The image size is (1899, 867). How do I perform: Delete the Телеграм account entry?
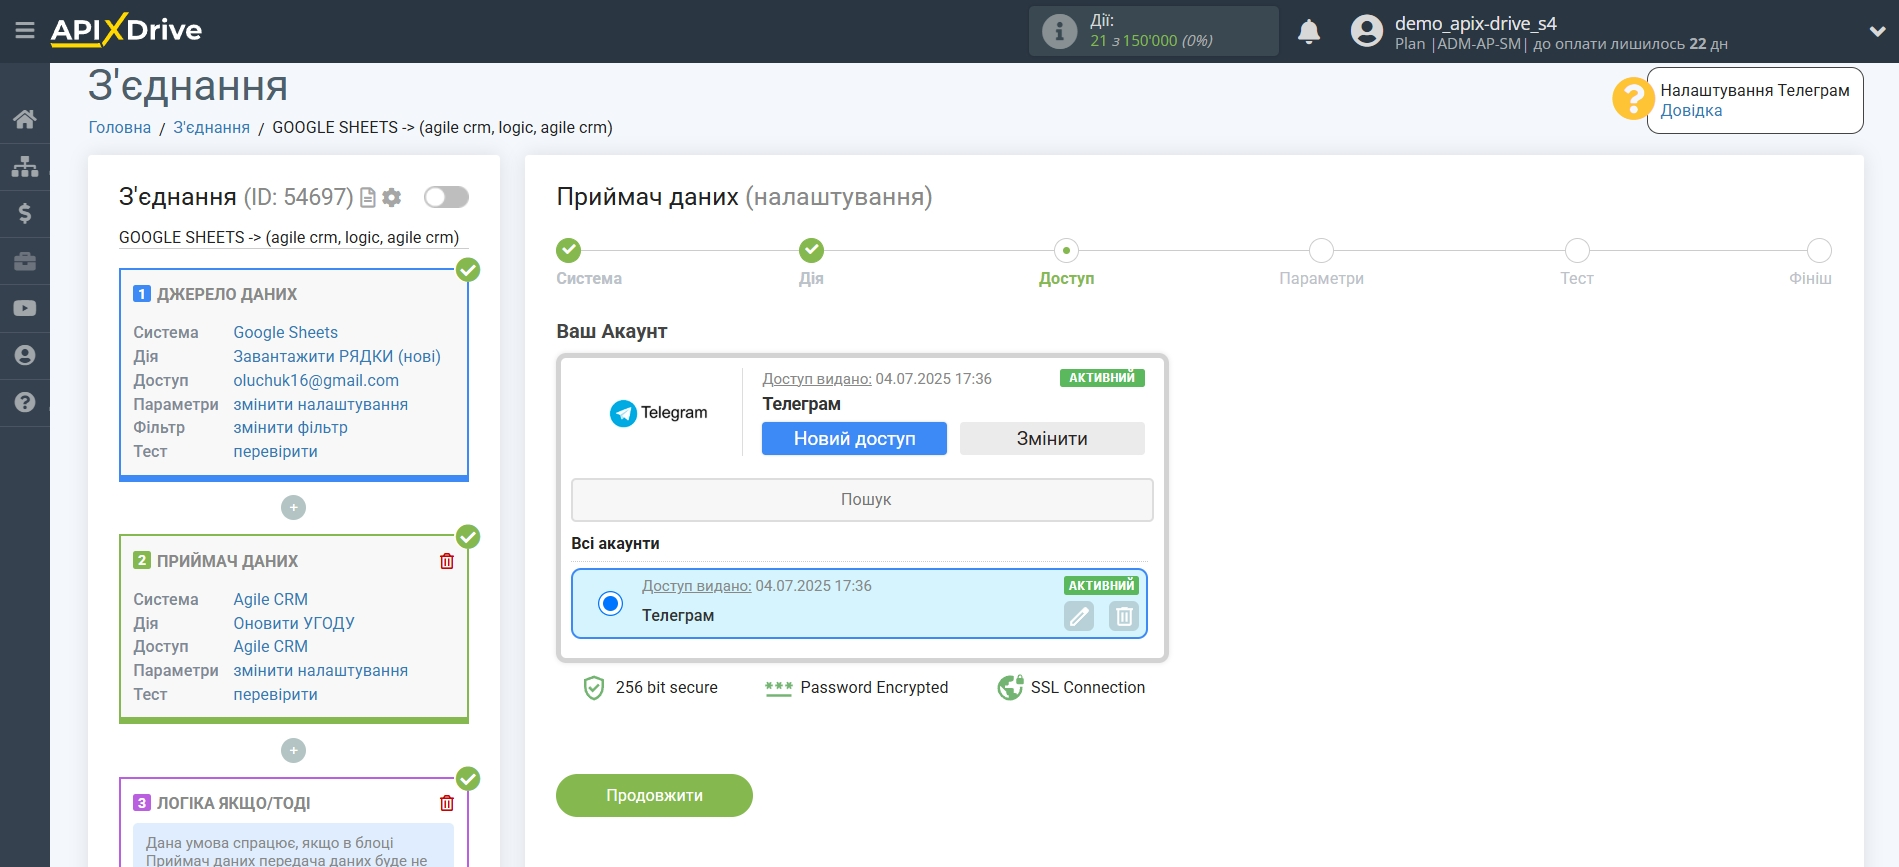coord(1124,616)
